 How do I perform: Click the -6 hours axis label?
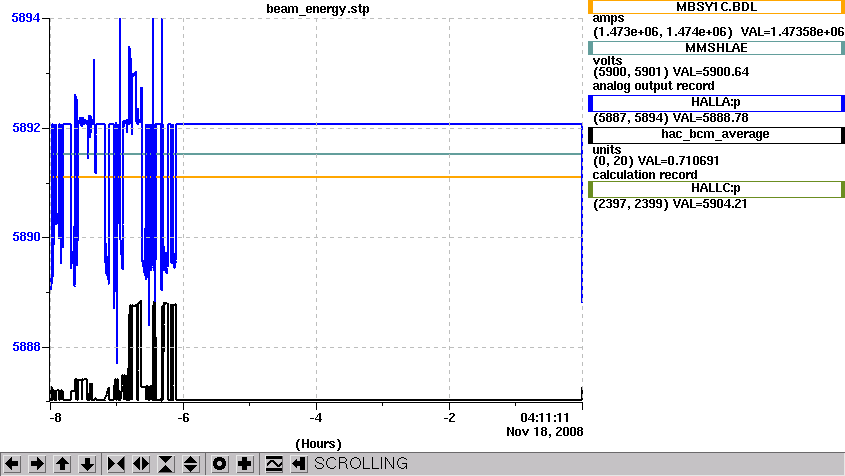[x=183, y=418]
